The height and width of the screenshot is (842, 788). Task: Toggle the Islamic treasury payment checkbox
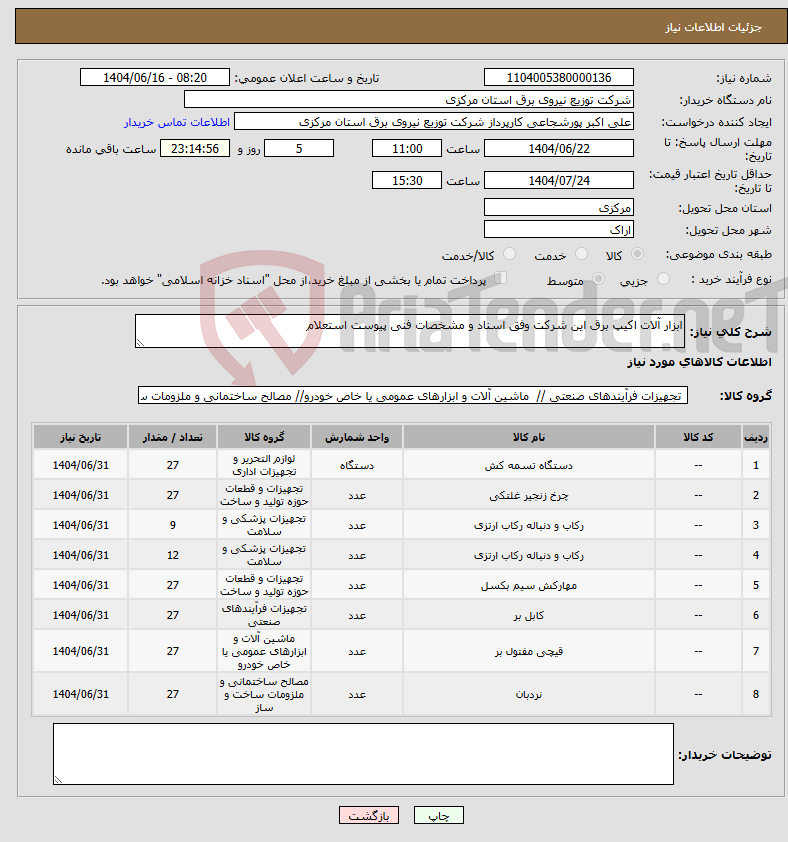click(501, 278)
